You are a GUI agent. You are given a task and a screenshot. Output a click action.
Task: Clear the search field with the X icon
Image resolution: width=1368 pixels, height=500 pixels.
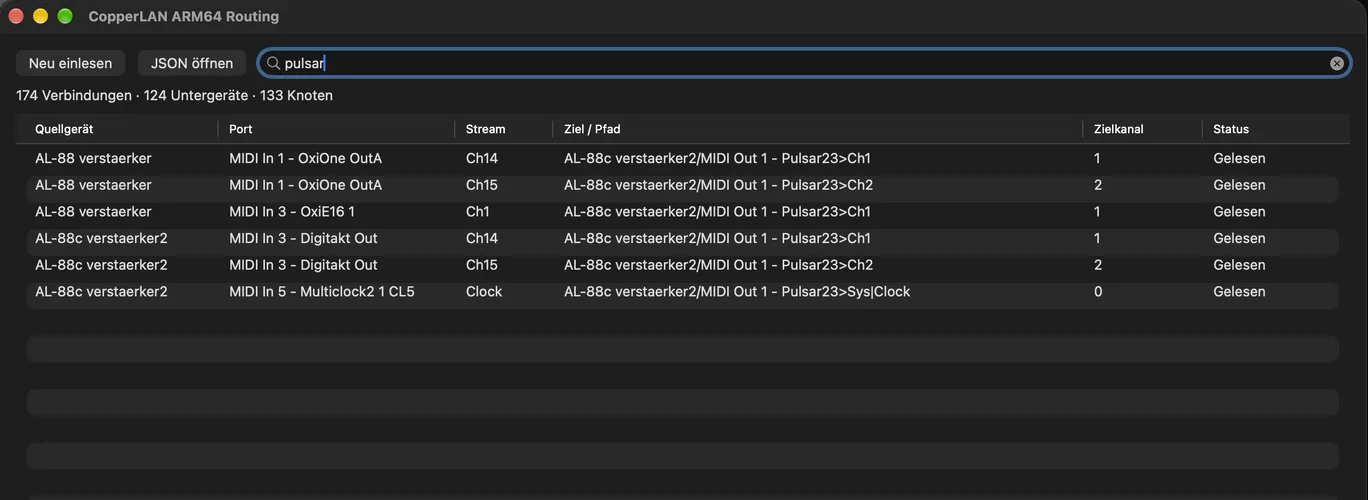click(x=1337, y=63)
